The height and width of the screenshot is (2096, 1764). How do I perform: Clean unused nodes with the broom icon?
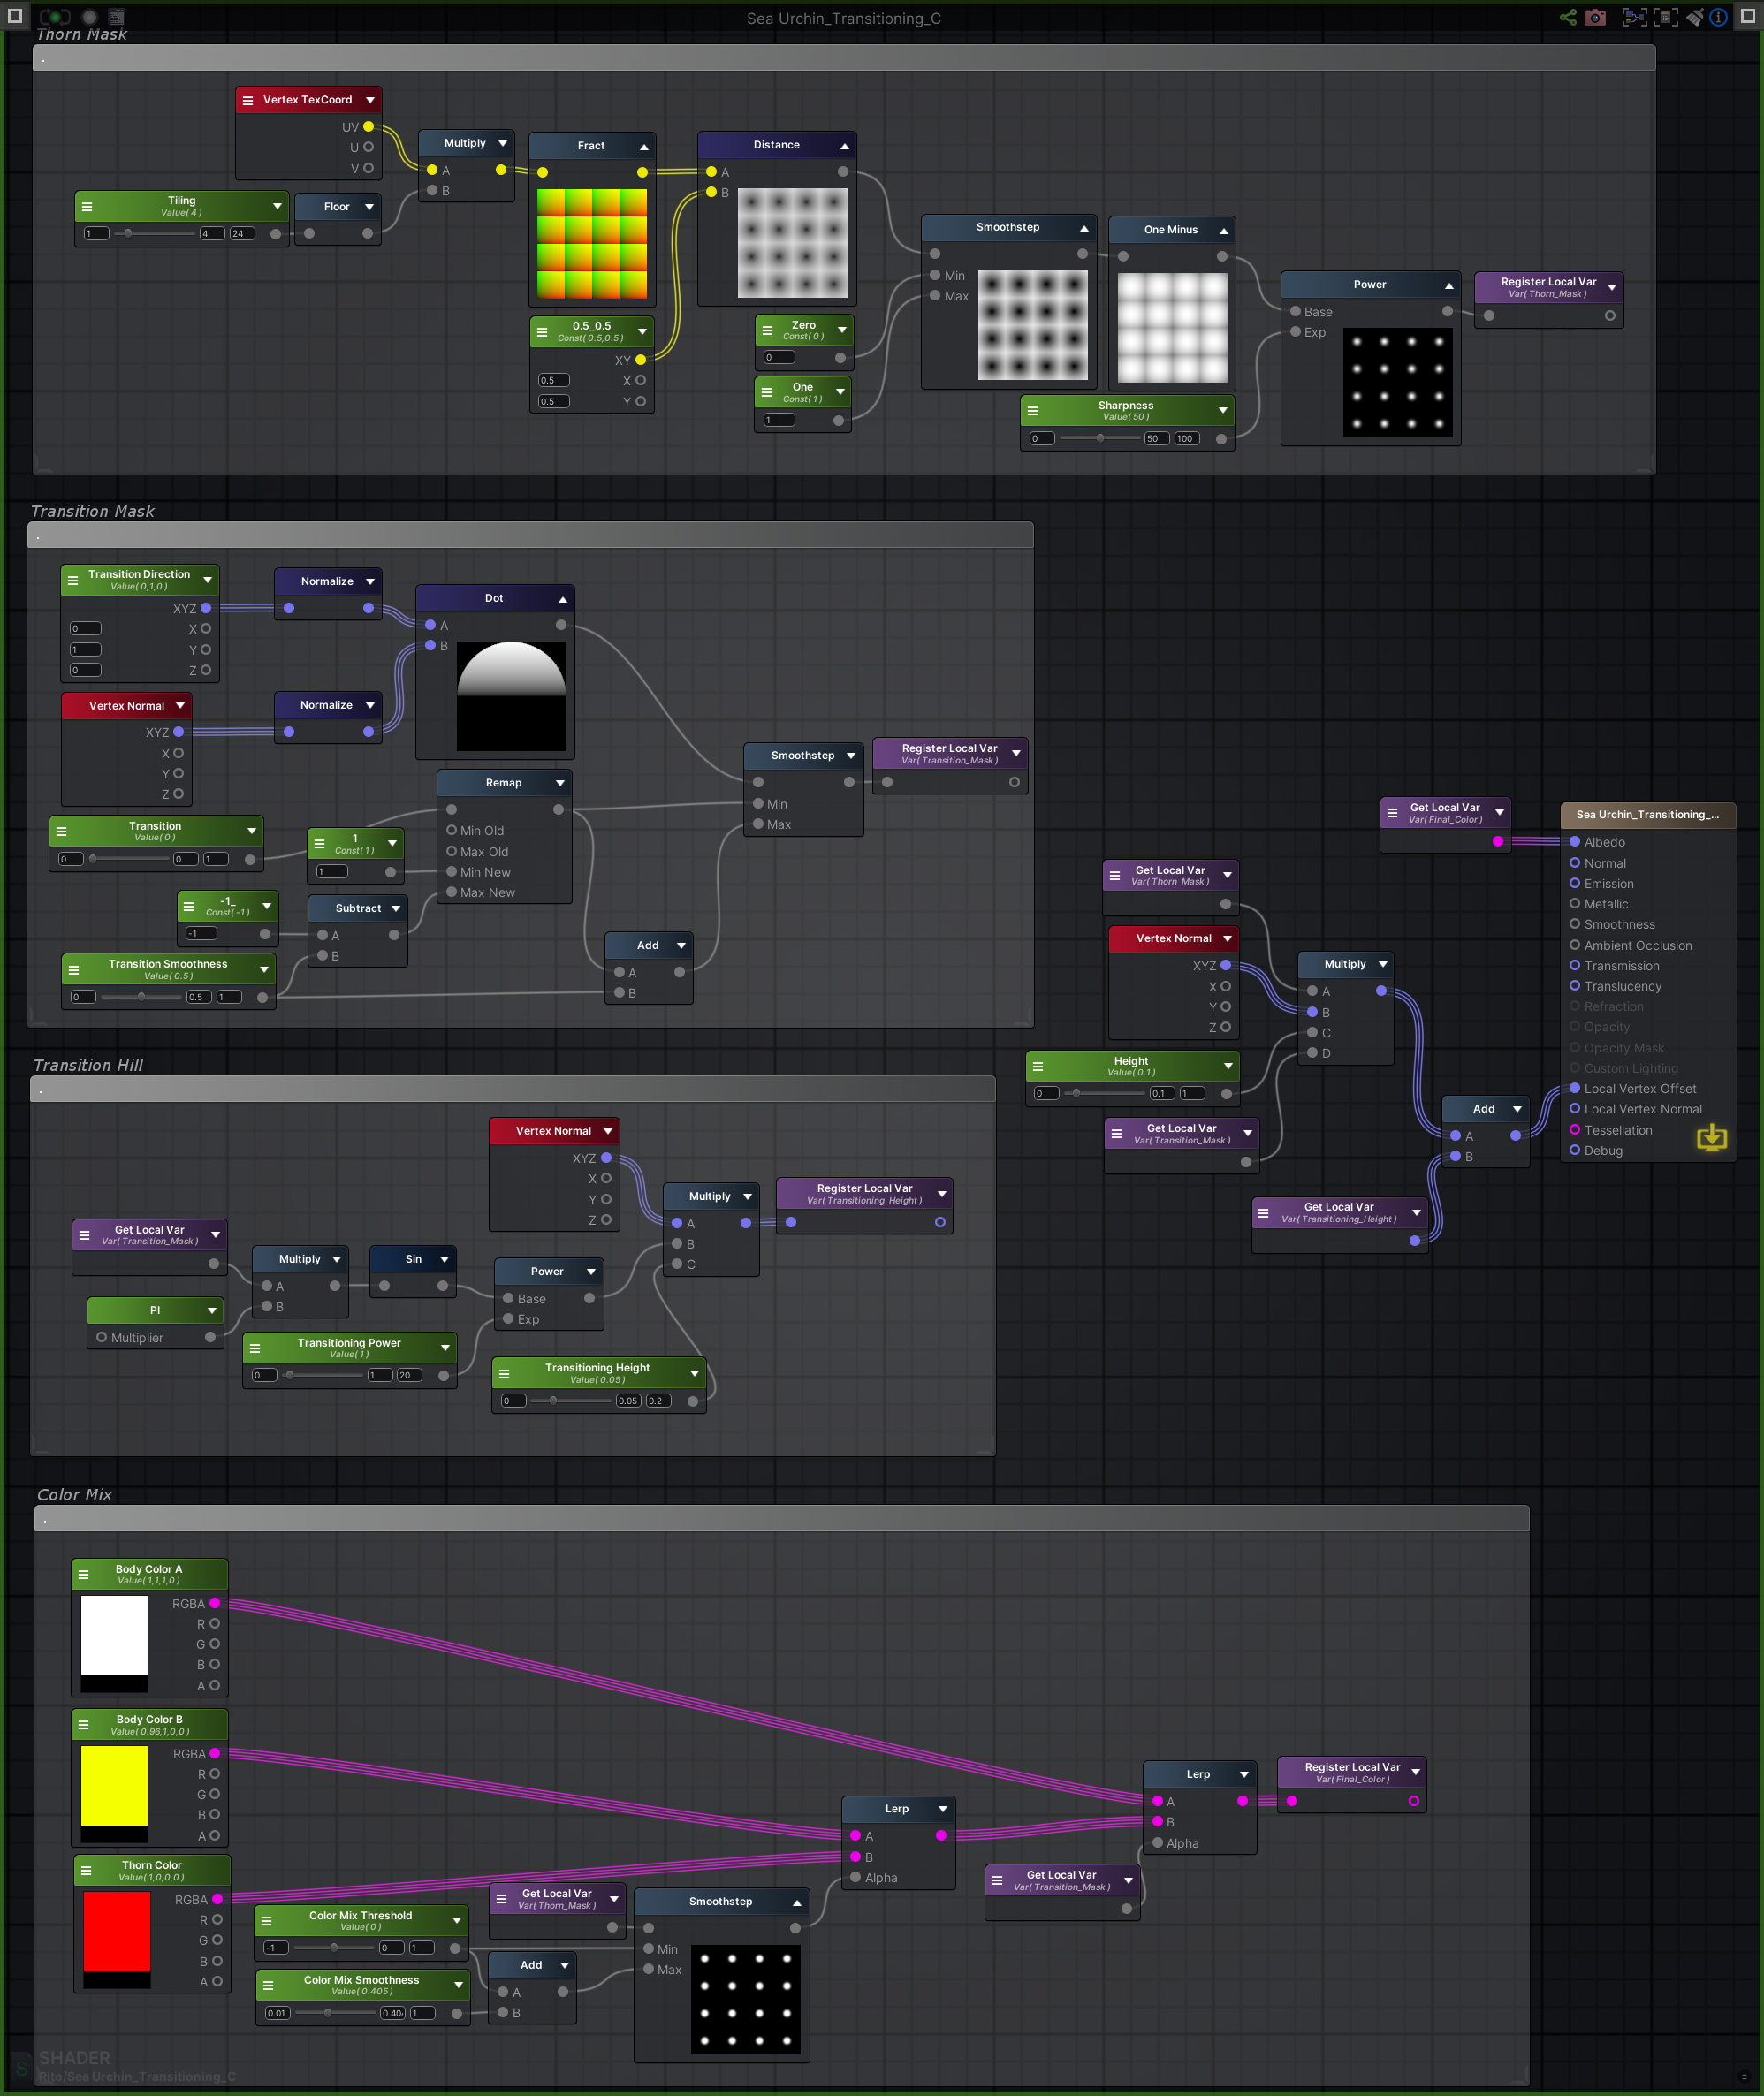pos(1695,17)
